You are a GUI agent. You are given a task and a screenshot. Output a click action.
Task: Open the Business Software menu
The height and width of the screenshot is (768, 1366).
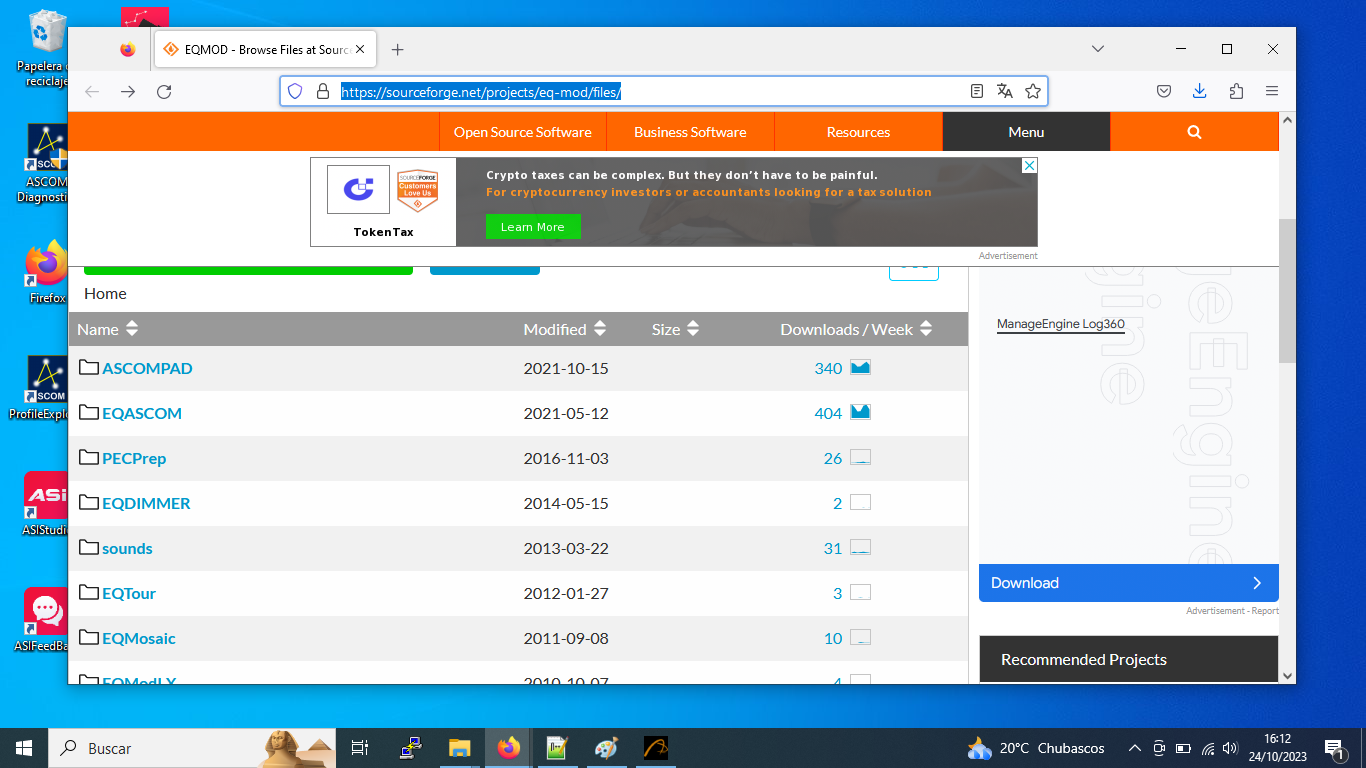(690, 132)
